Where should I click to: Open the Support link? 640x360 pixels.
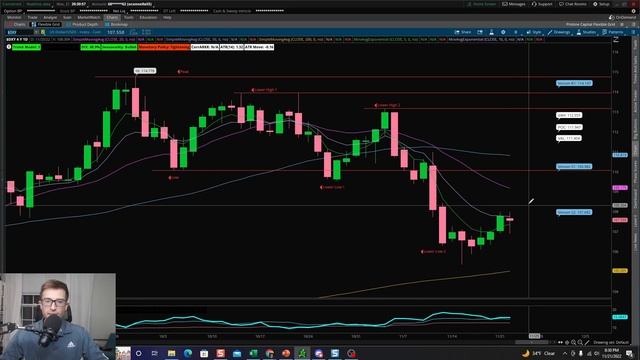542,4
